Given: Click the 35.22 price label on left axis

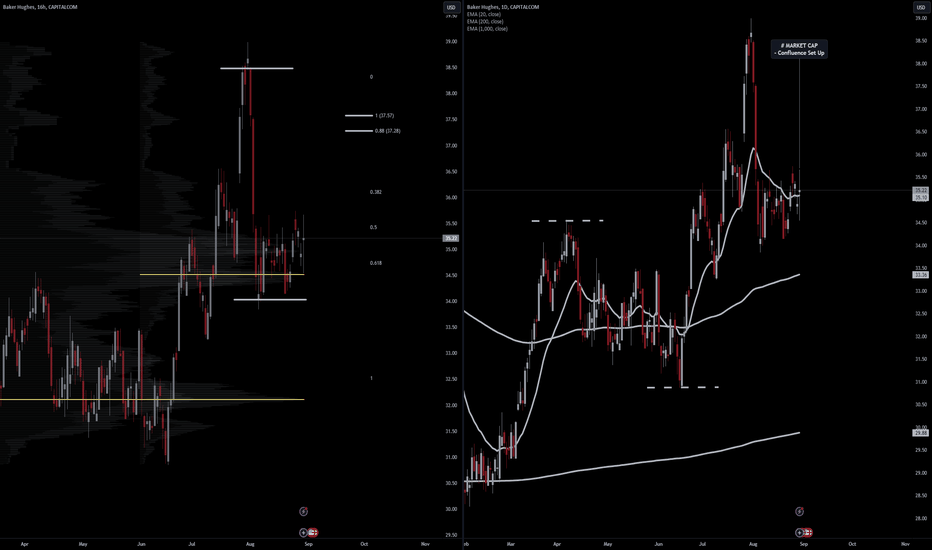Looking at the screenshot, I should click(x=451, y=238).
